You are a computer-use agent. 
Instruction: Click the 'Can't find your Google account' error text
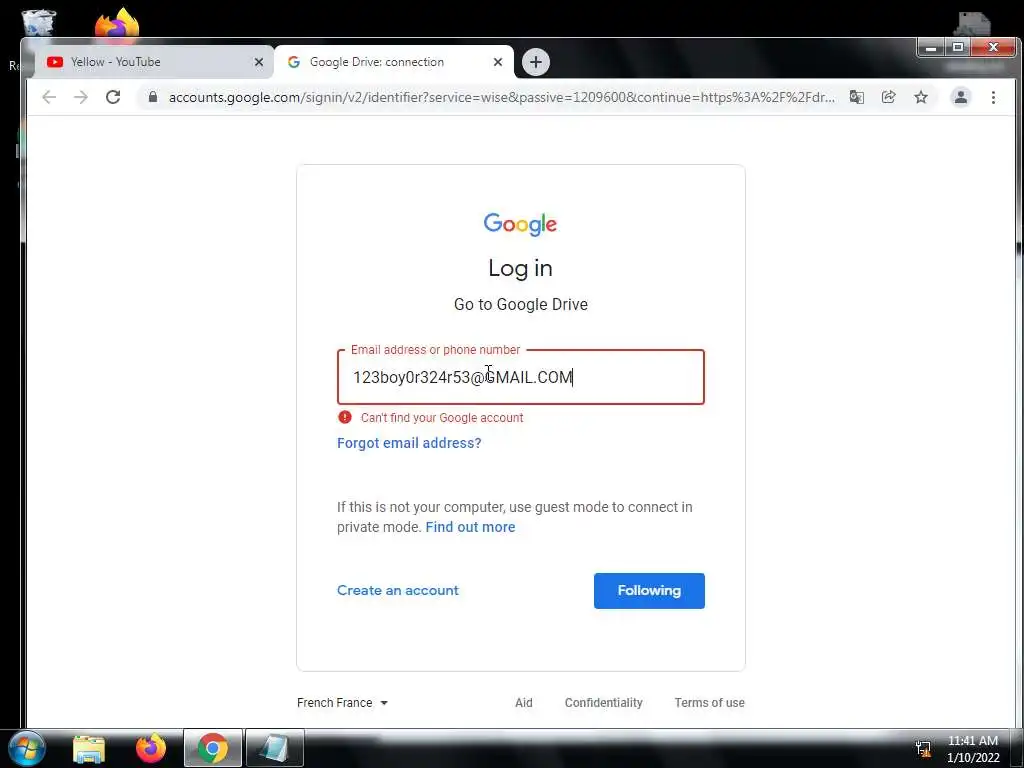pos(442,418)
